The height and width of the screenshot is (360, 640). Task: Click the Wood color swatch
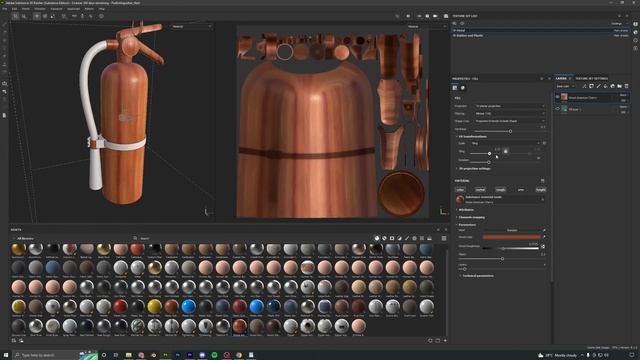(511, 237)
